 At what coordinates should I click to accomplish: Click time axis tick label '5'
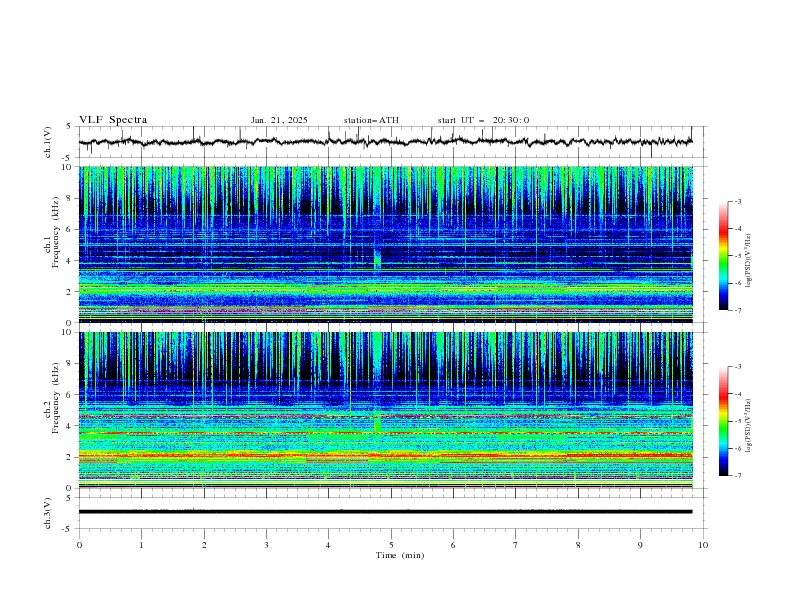pyautogui.click(x=391, y=545)
